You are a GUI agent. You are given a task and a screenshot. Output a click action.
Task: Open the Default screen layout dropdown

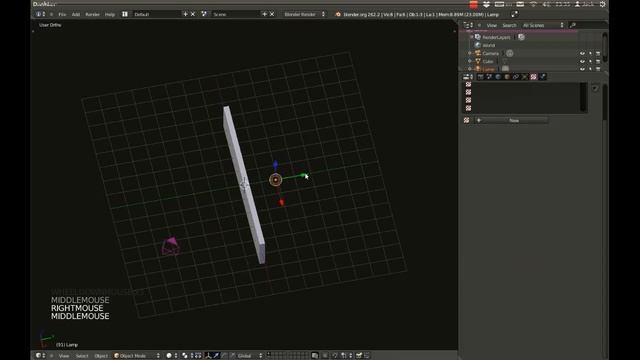(x=125, y=14)
